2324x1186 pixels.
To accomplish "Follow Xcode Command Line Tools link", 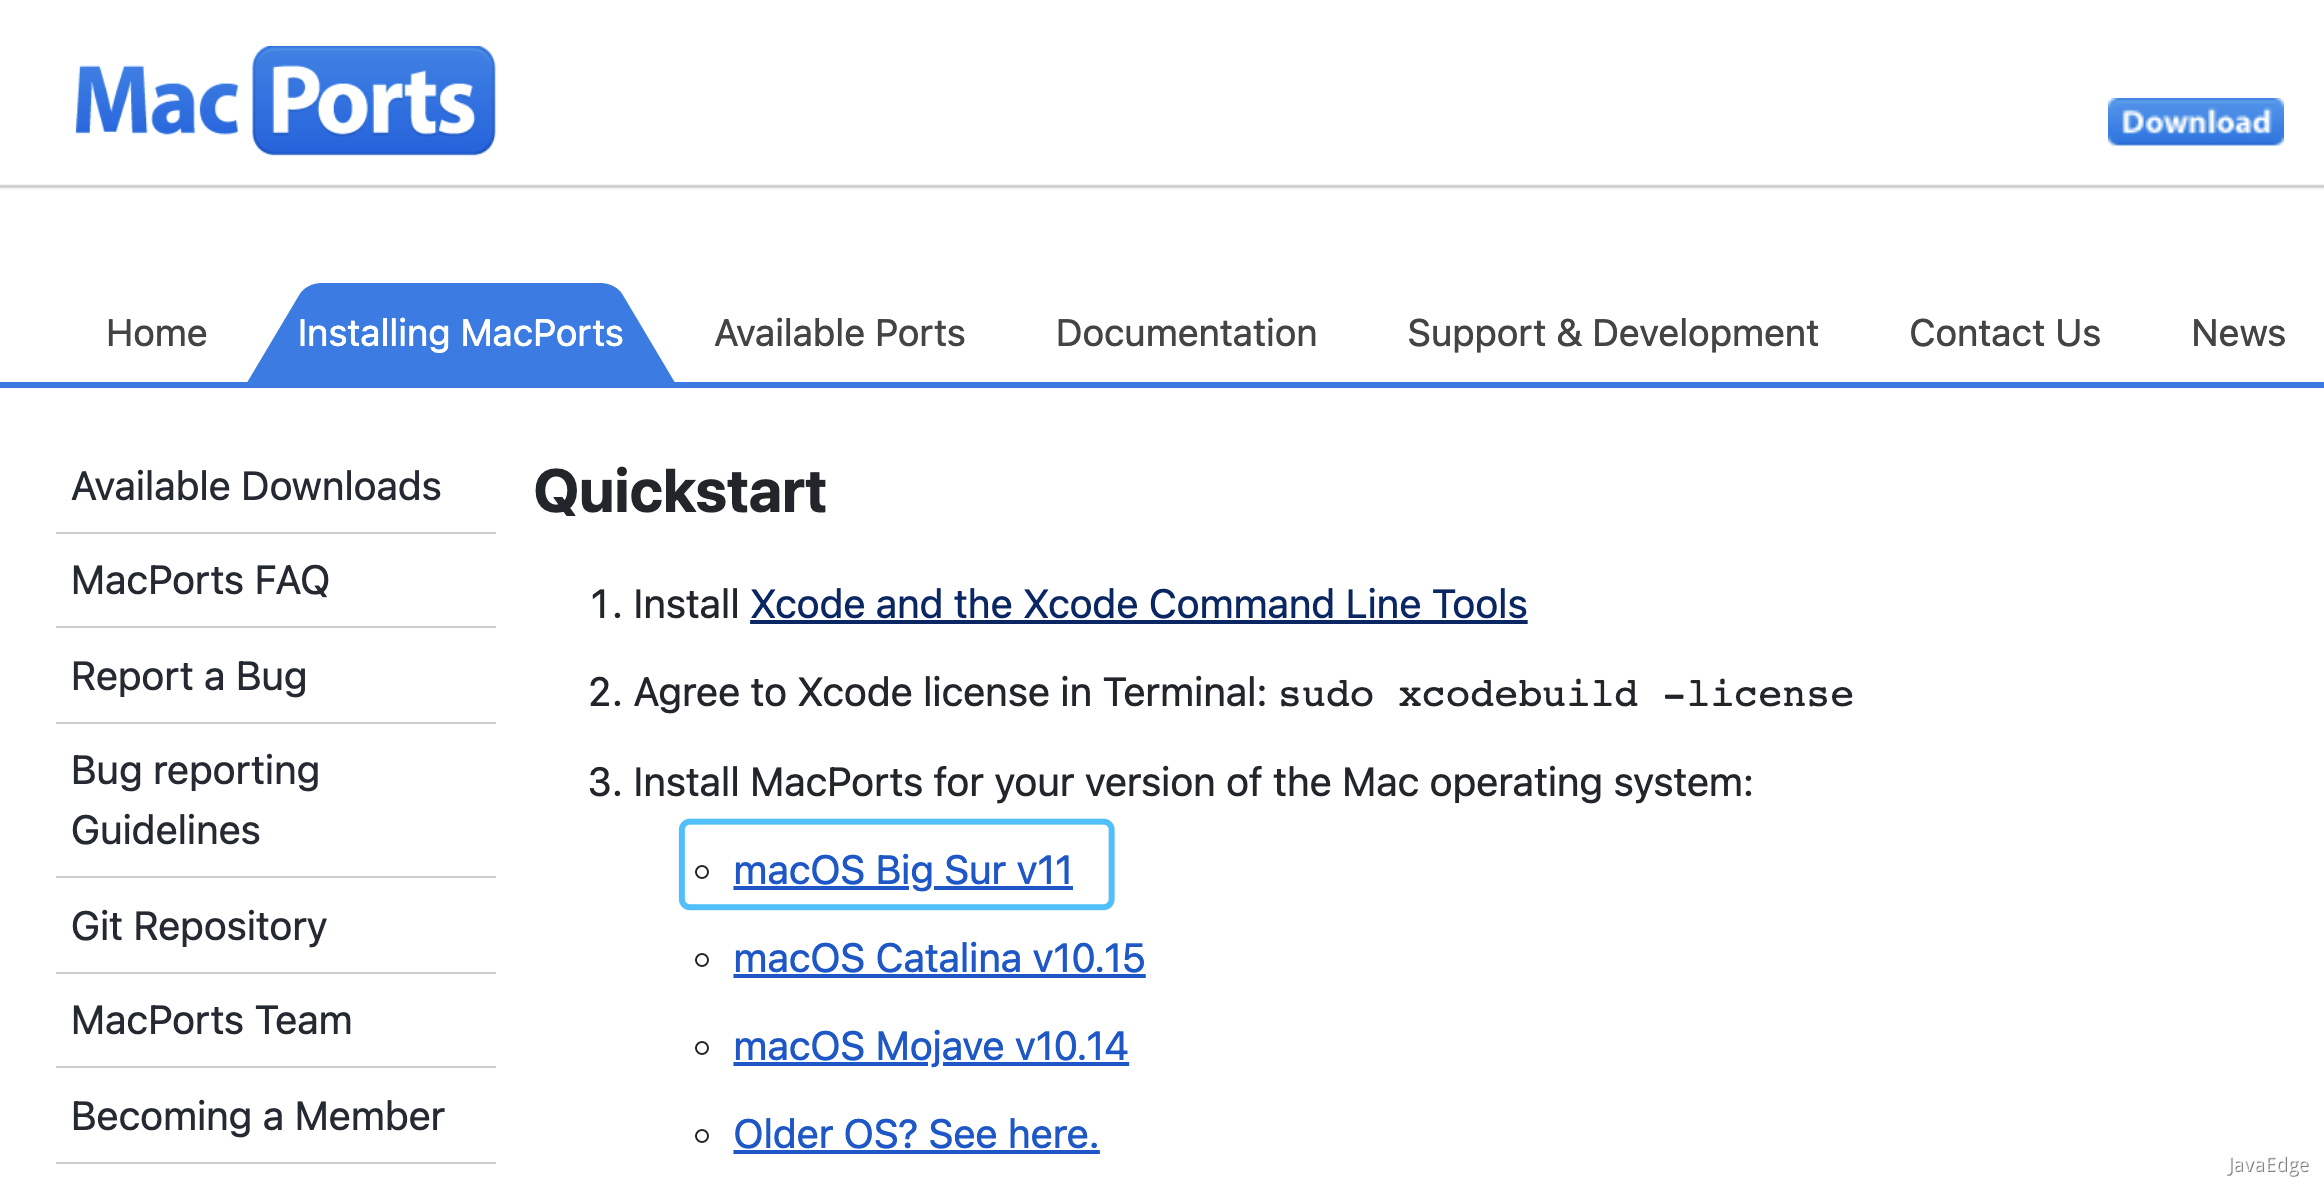I will [x=1138, y=605].
